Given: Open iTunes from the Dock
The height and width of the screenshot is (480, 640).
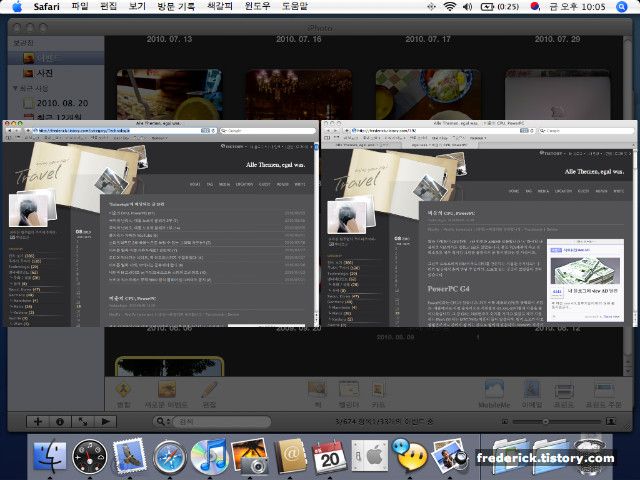Looking at the screenshot, I should point(209,456).
